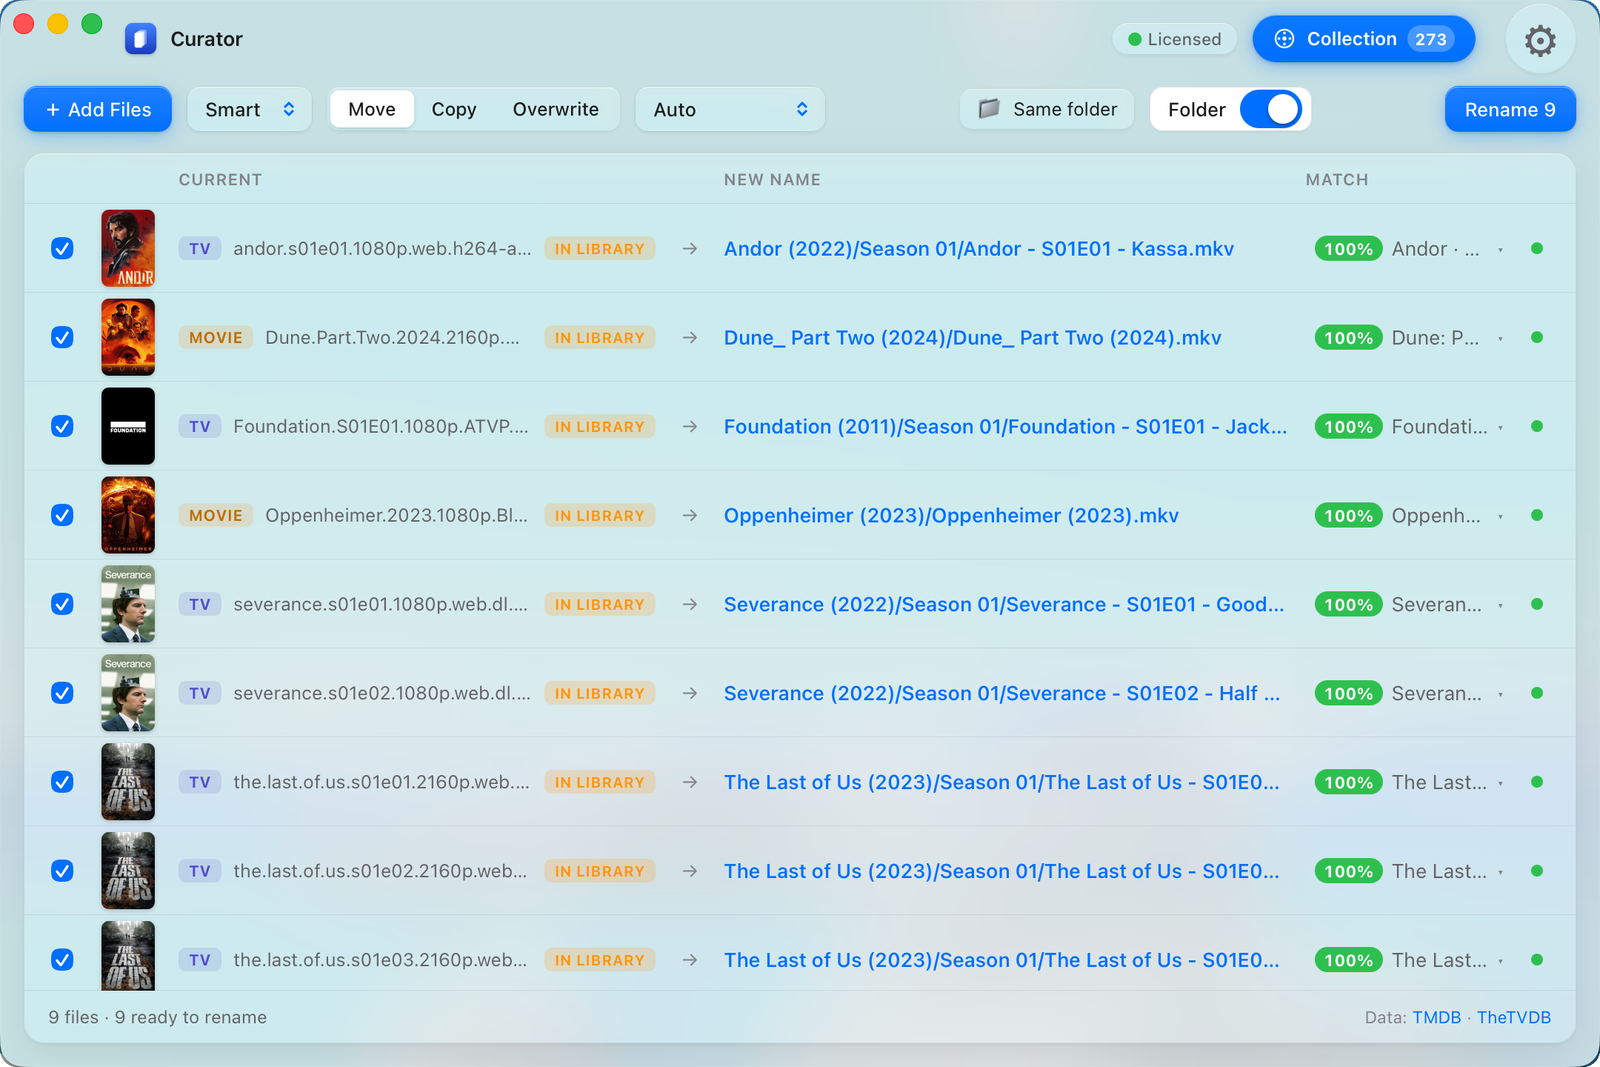The width and height of the screenshot is (1600, 1067).
Task: Toggle the Folder switch off
Action: tap(1270, 109)
